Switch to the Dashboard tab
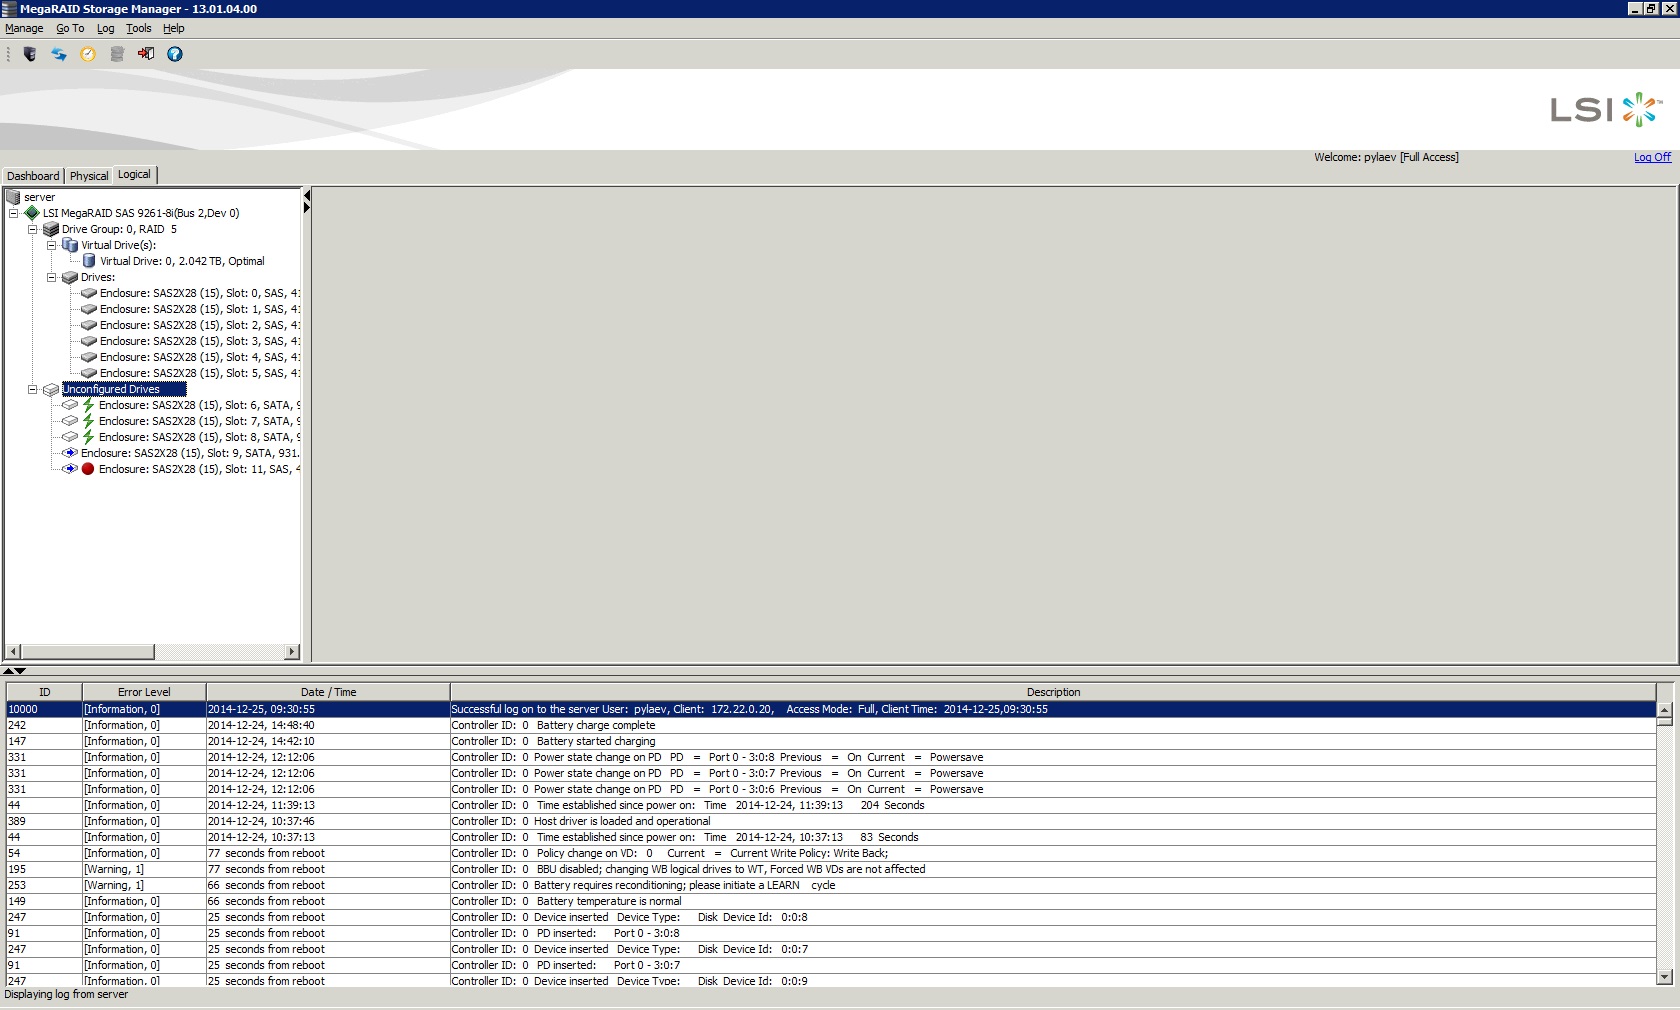This screenshot has width=1680, height=1010. 33,176
